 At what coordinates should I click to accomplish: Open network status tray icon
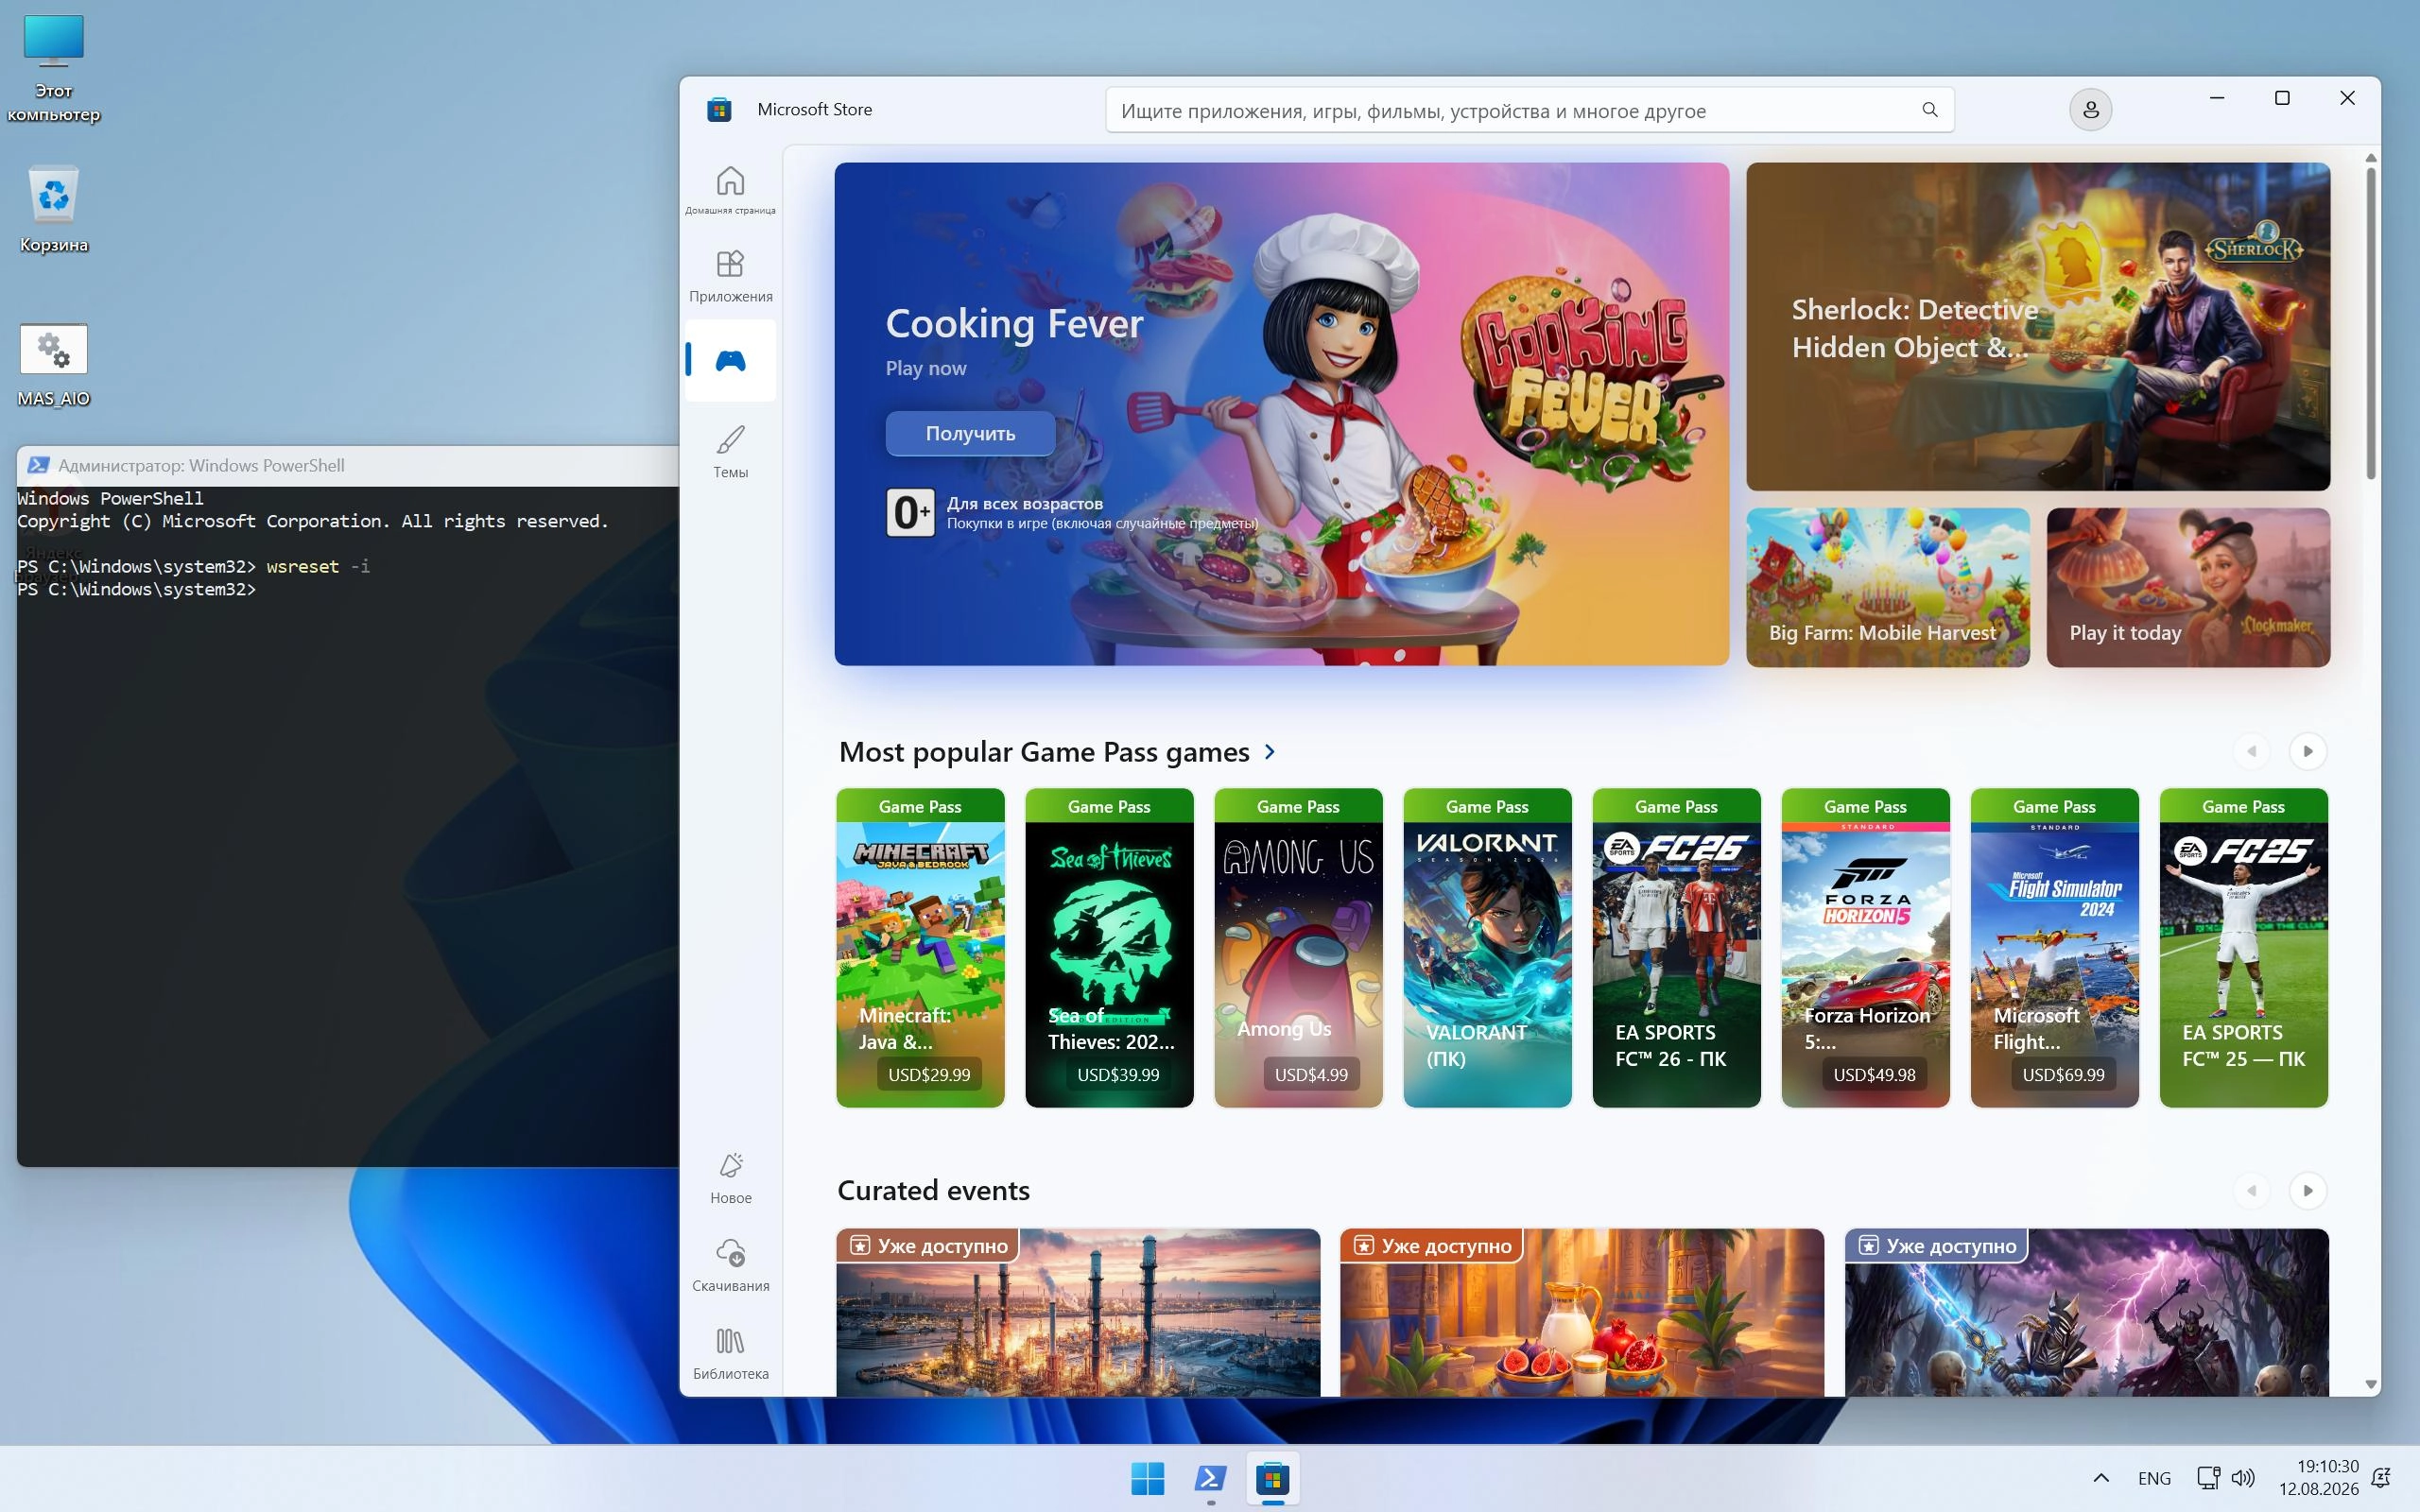pos(2208,1478)
